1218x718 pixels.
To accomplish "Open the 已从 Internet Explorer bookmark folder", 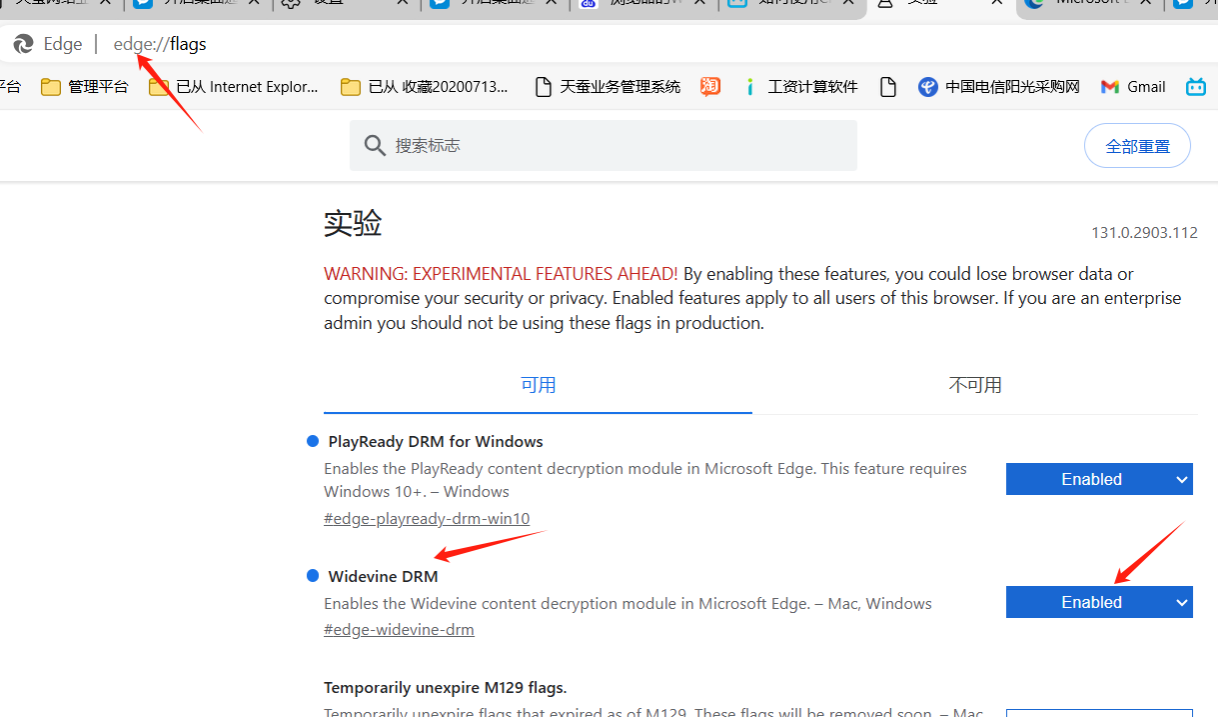I will 233,87.
